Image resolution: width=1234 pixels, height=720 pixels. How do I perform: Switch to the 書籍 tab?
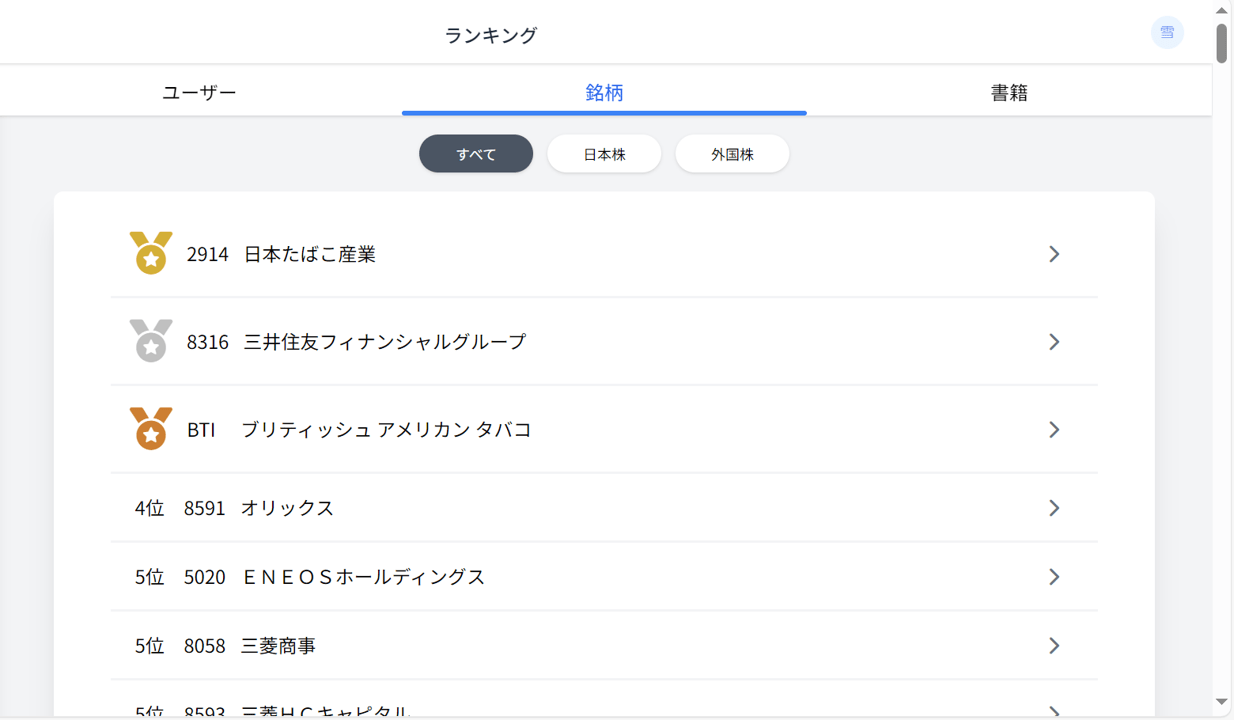[1009, 92]
